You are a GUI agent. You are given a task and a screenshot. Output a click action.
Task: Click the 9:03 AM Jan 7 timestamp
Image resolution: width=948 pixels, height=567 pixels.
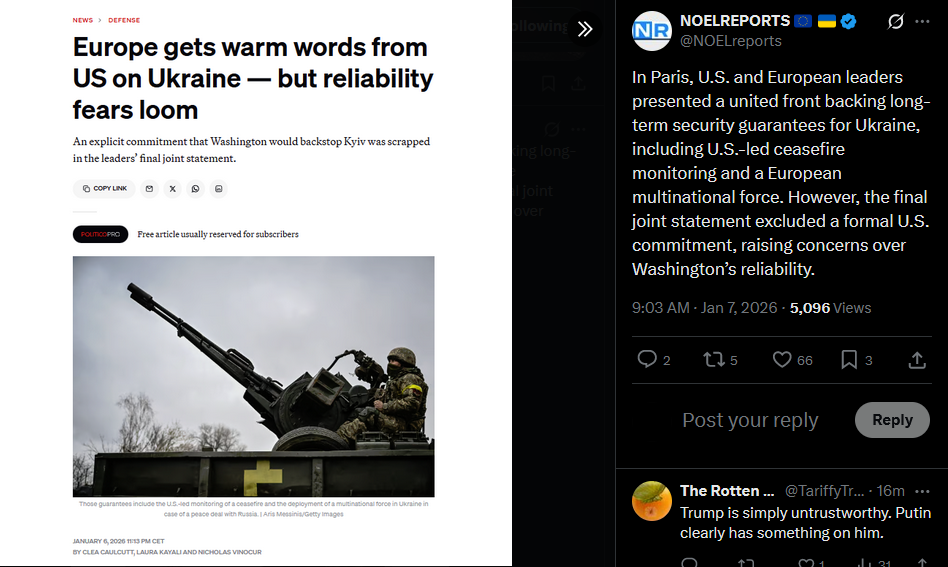pyautogui.click(x=704, y=308)
